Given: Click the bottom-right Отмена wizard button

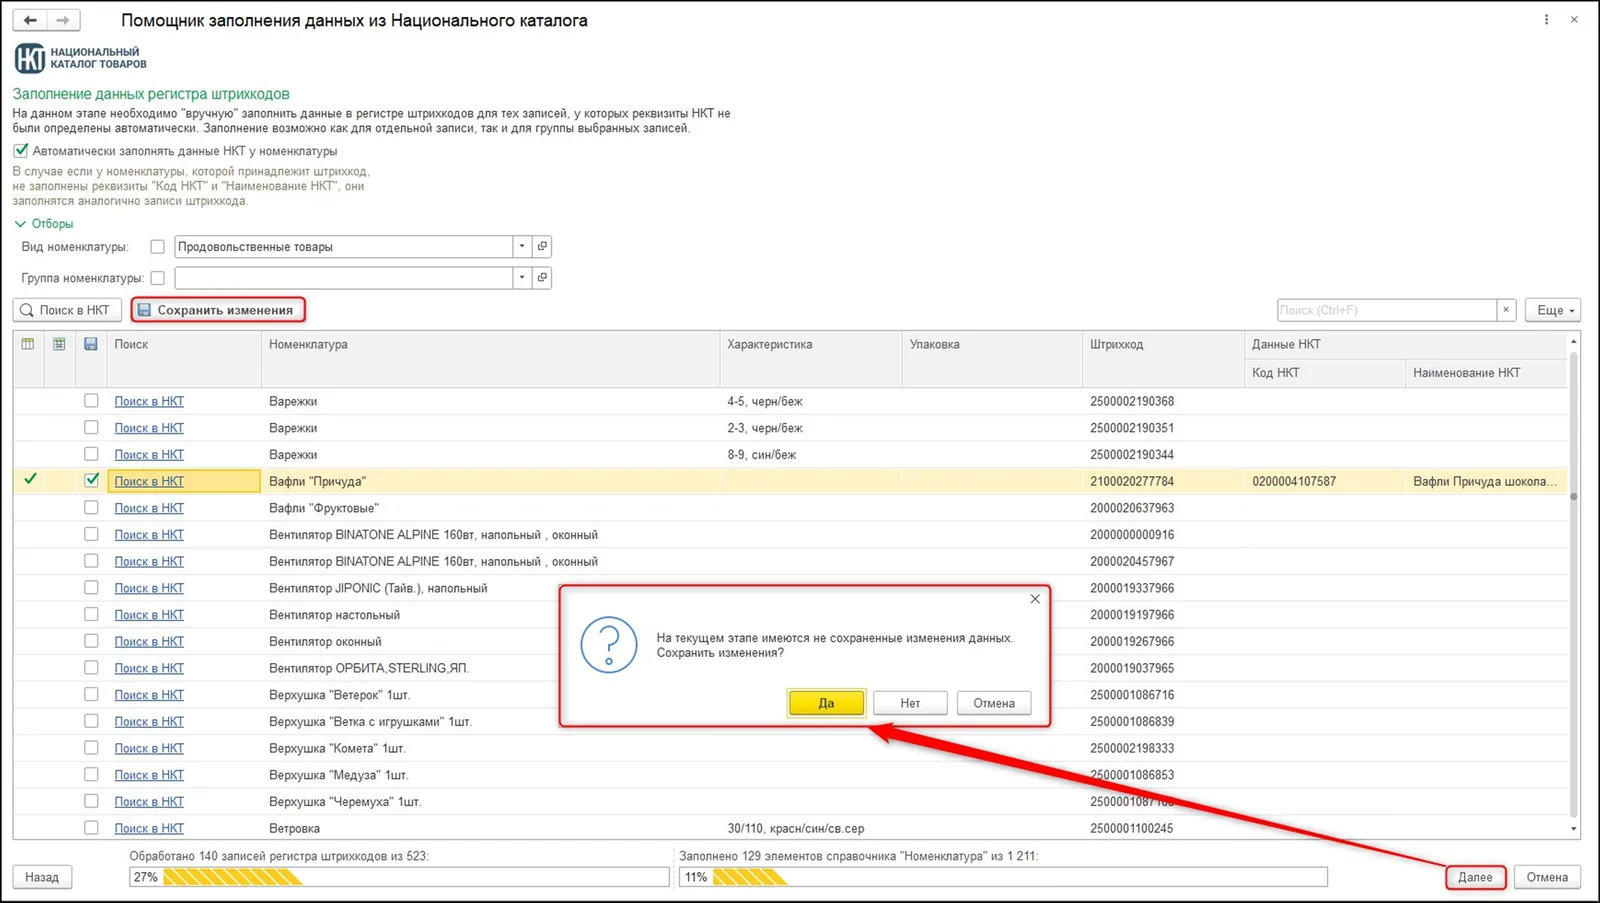Looking at the screenshot, I should [1547, 877].
